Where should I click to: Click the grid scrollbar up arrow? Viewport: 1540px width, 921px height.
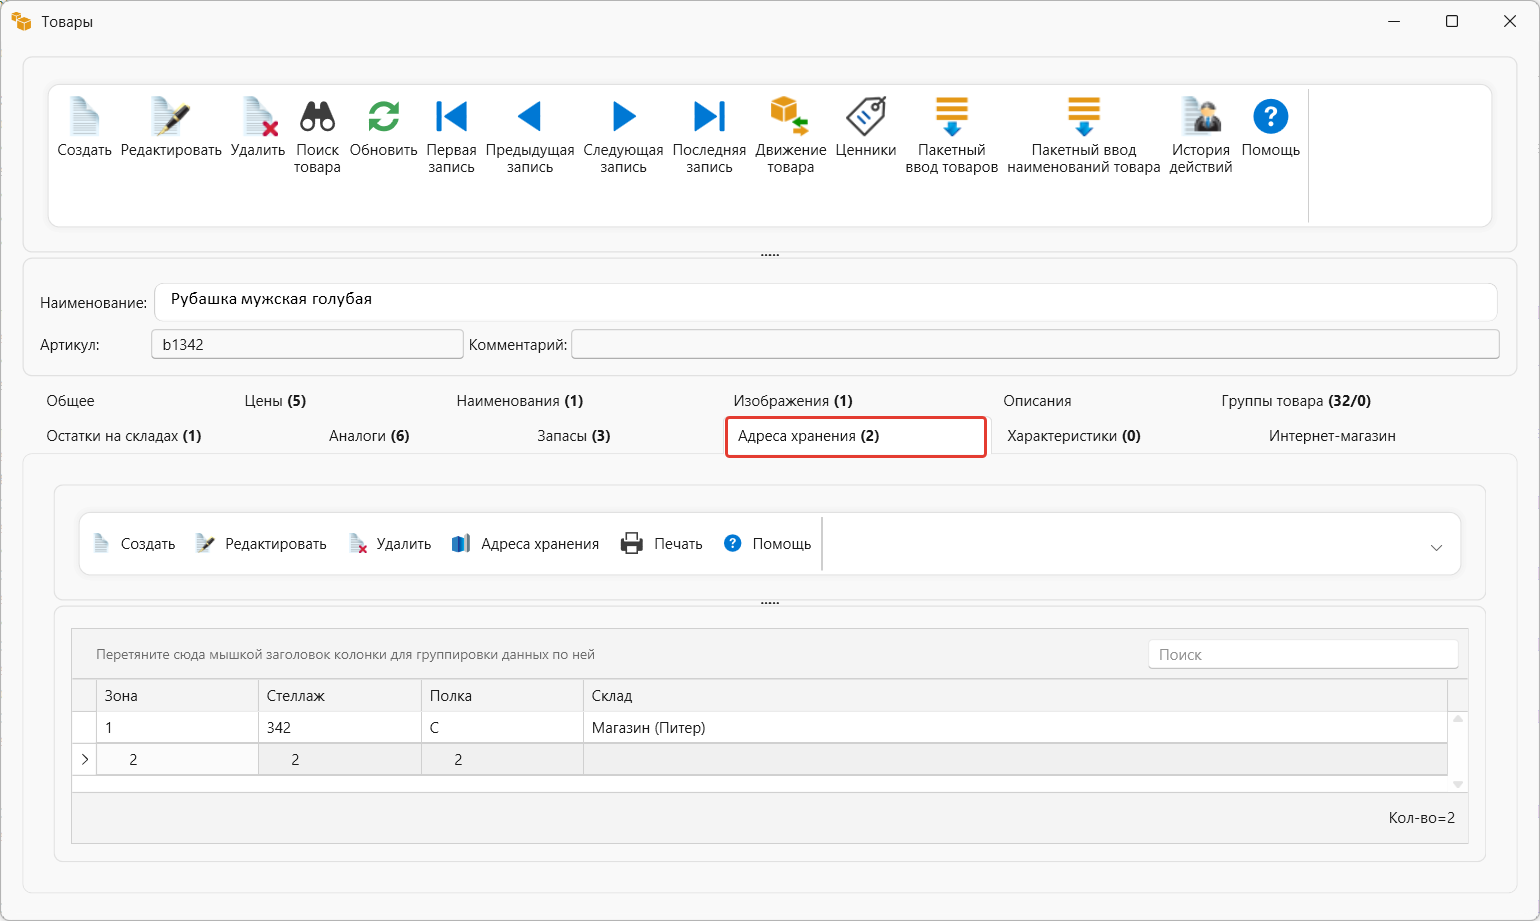[1458, 719]
